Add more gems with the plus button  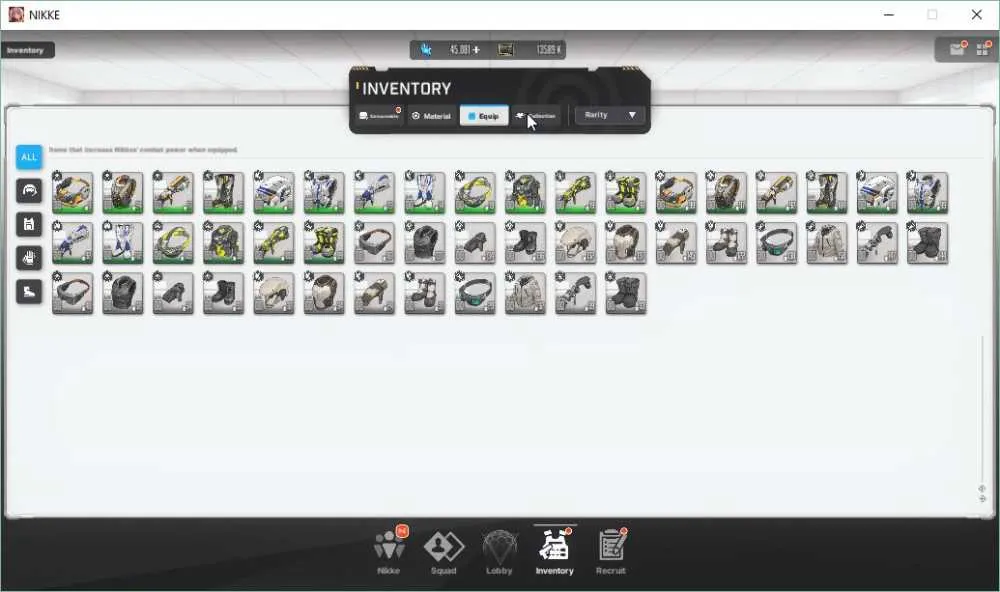pyautogui.click(x=476, y=49)
